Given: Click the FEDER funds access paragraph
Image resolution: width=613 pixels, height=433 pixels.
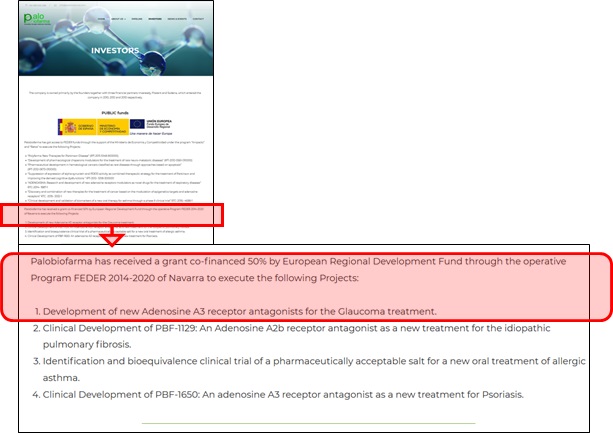Looking at the screenshot, I should [x=115, y=144].
